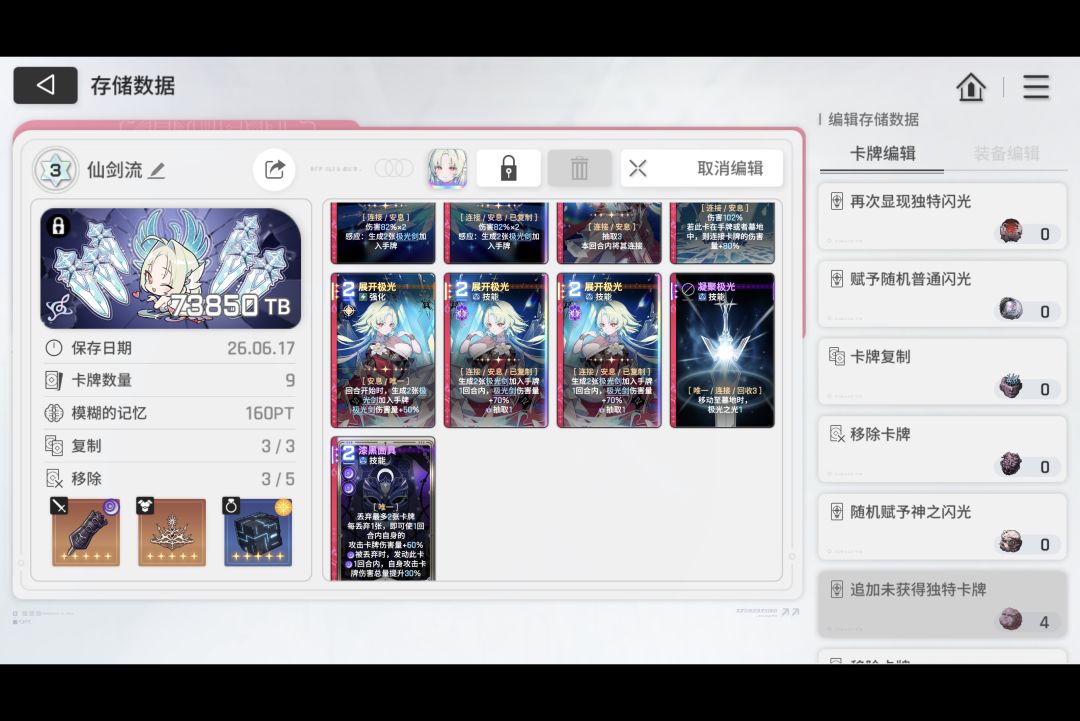Edit the 仙剑流 name with pencil icon
The height and width of the screenshot is (721, 1080).
(x=157, y=170)
